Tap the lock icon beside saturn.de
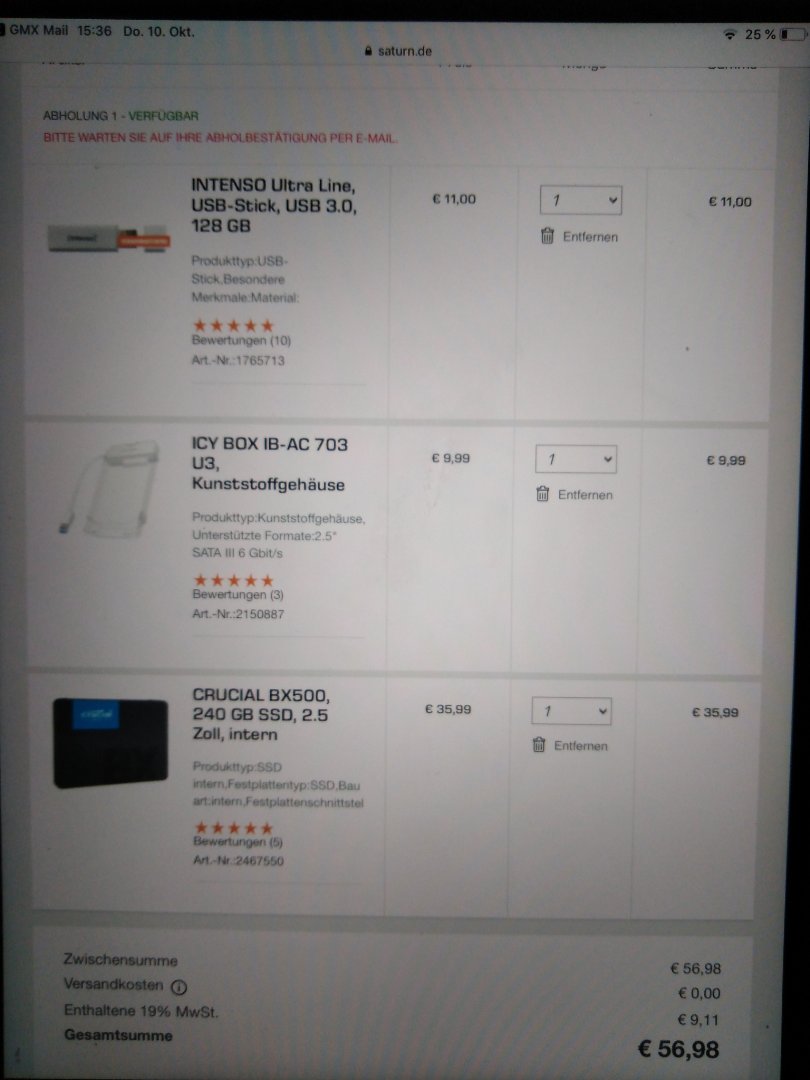Image resolution: width=810 pixels, height=1080 pixels. pos(368,51)
